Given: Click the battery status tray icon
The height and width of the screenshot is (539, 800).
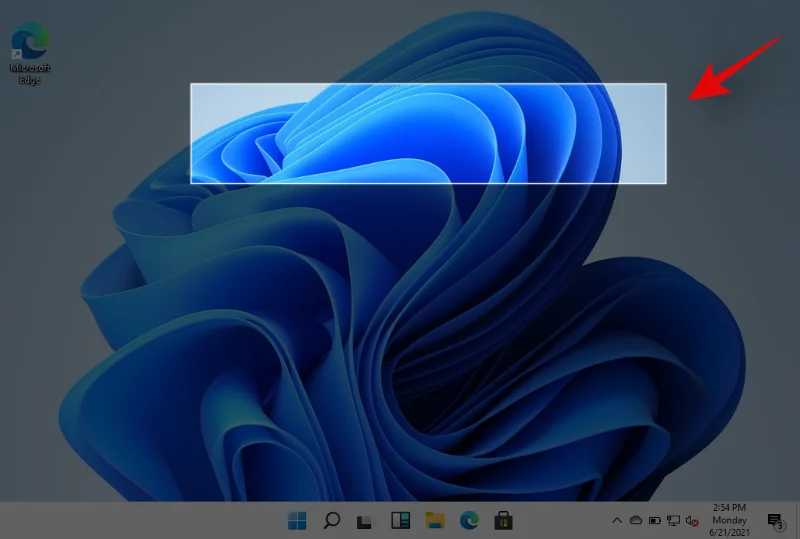Looking at the screenshot, I should tap(654, 521).
